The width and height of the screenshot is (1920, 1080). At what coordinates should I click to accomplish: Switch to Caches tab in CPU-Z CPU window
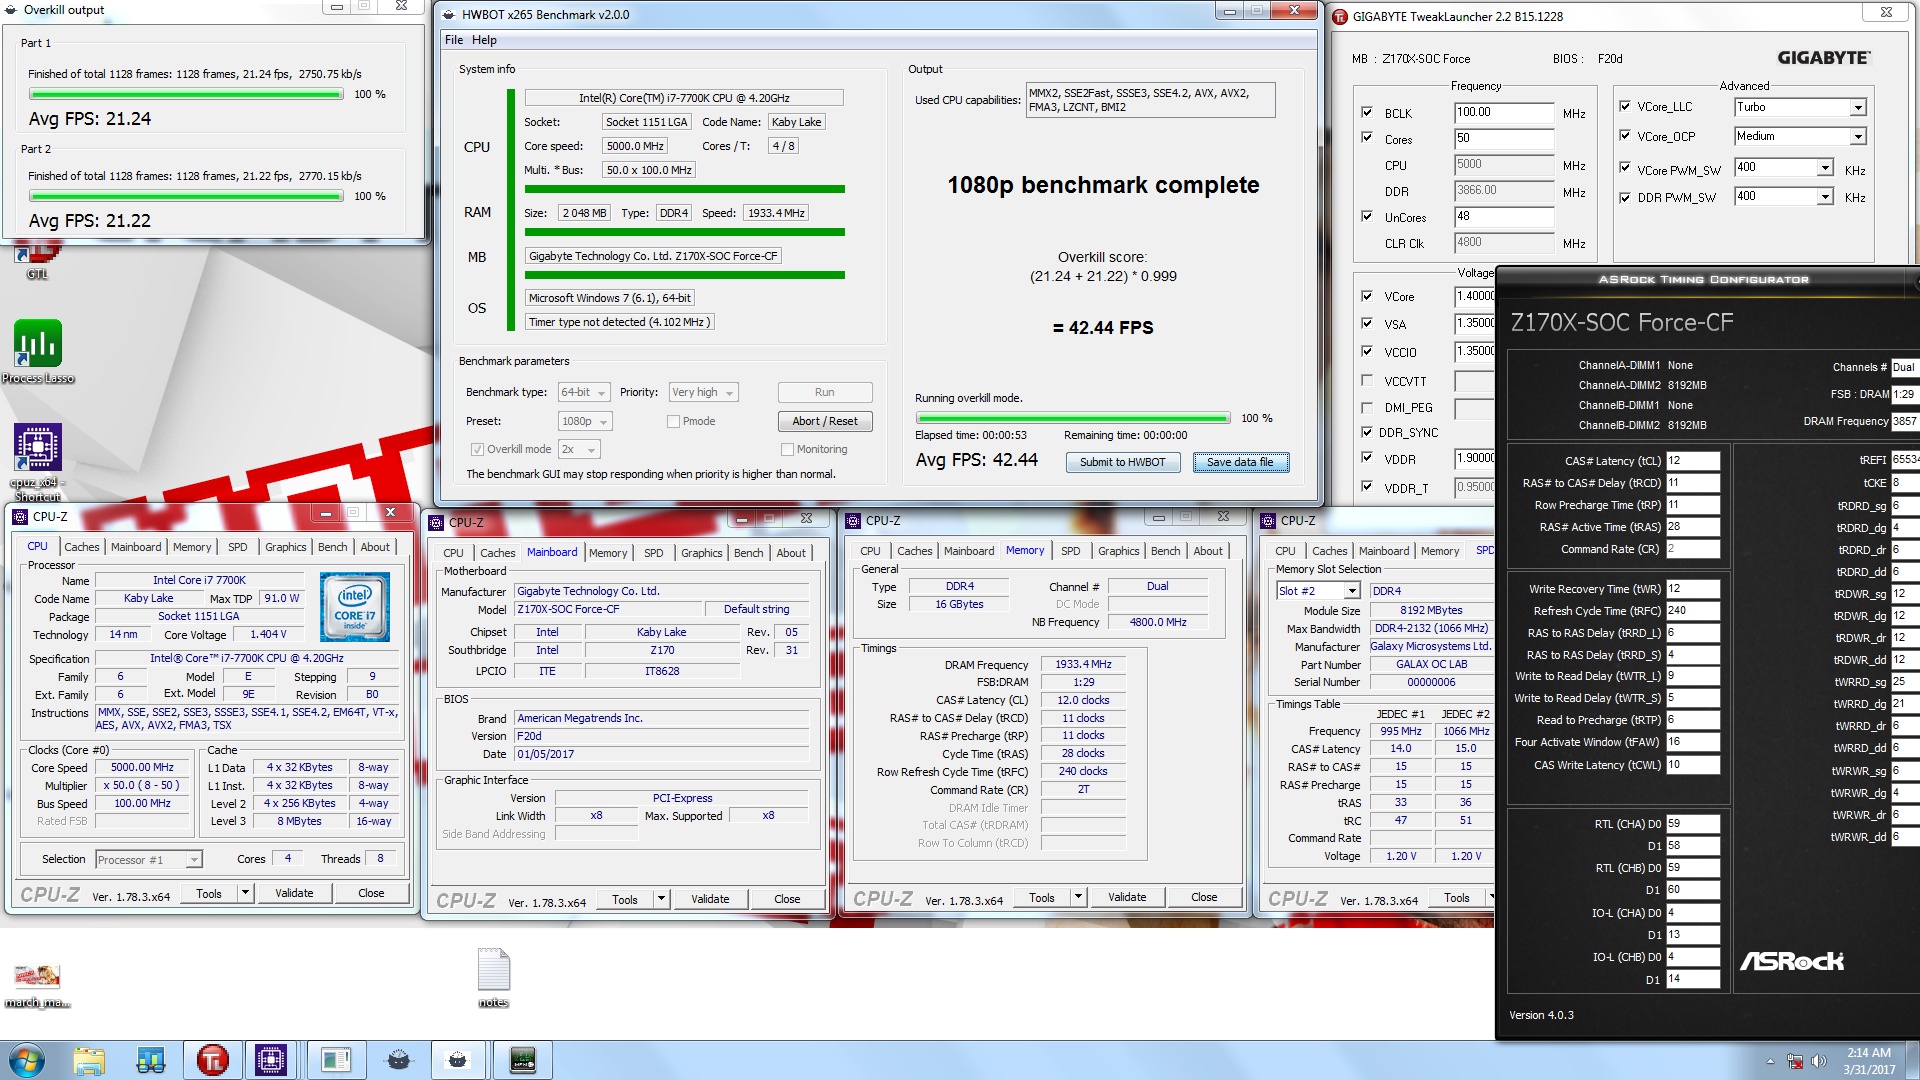[82, 547]
